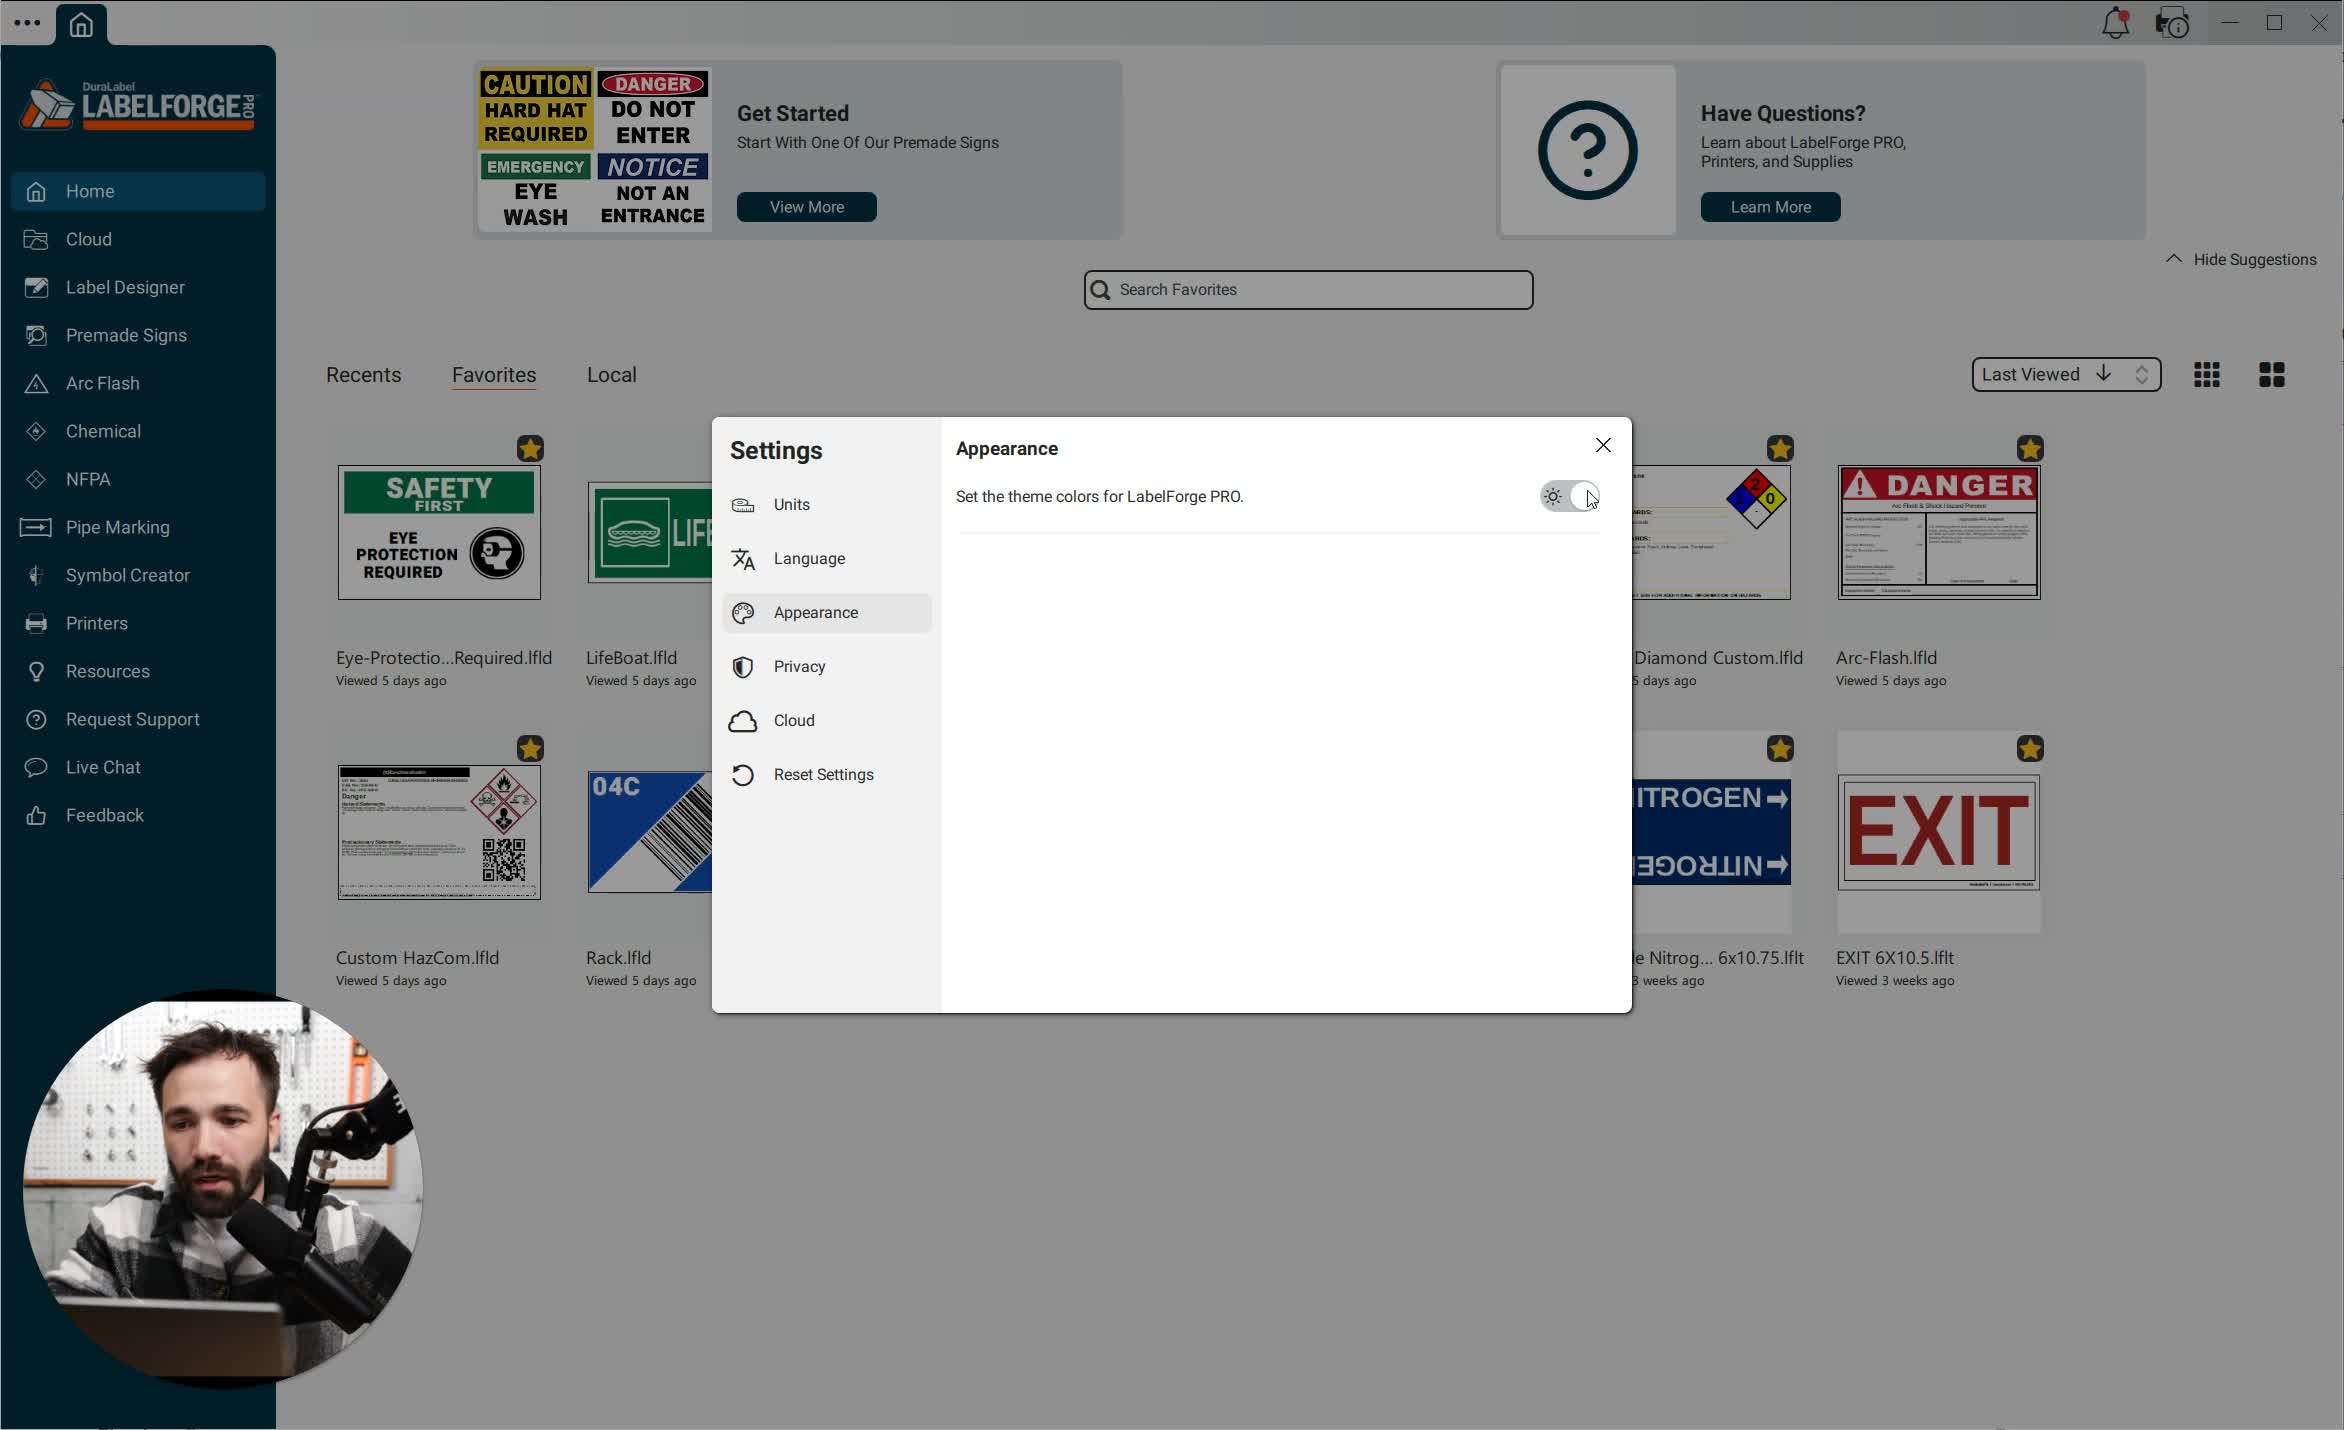Click the info icon next to bell

pos(2172,23)
